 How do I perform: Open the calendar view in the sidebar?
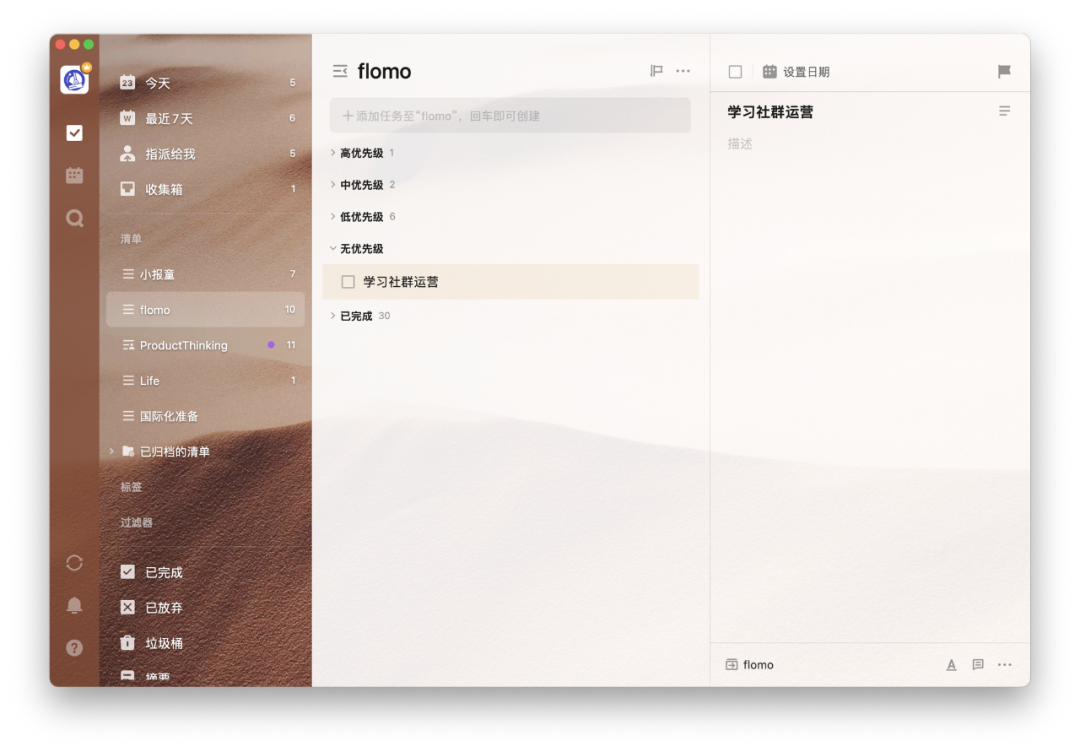click(74, 175)
